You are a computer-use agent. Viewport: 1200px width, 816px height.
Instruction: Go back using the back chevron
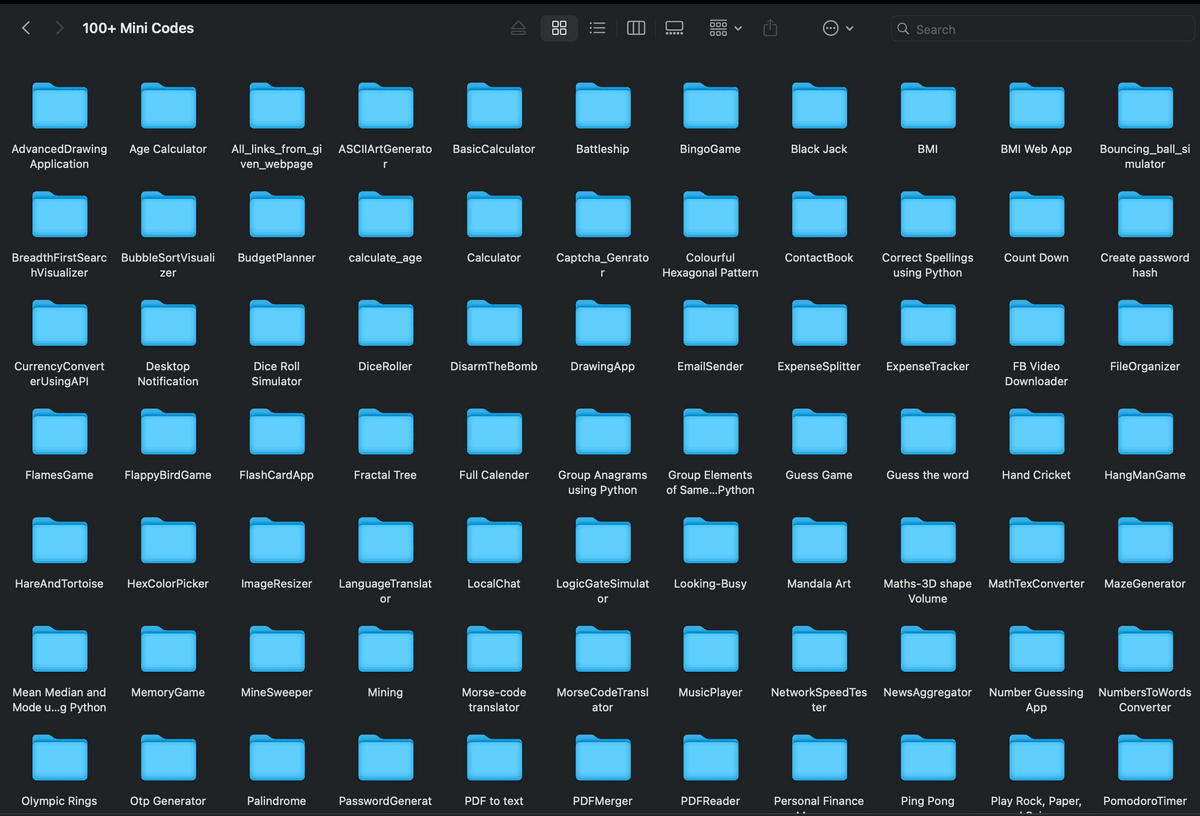coord(26,28)
